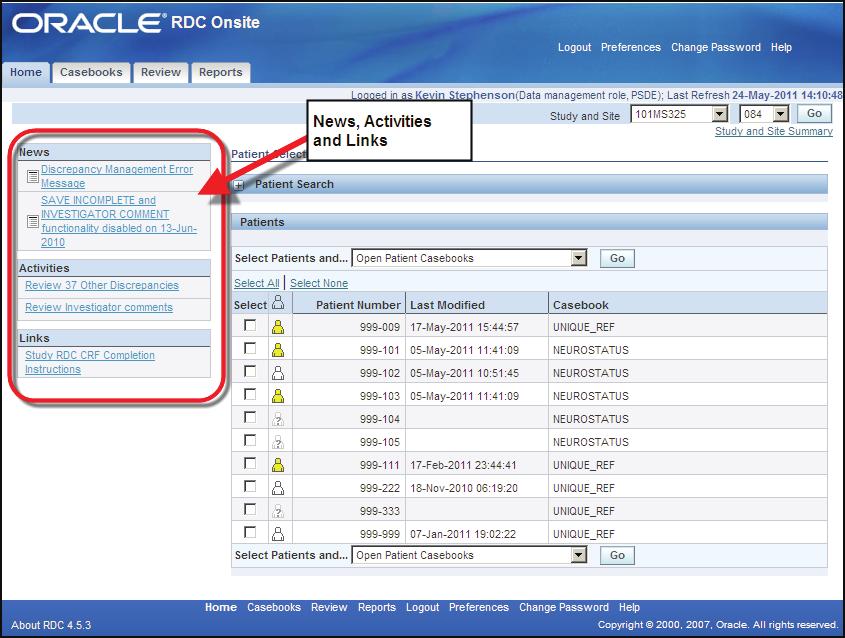This screenshot has height=638, width=845.
Task: Click the bottom Go button for Select Patients
Action: click(x=618, y=555)
